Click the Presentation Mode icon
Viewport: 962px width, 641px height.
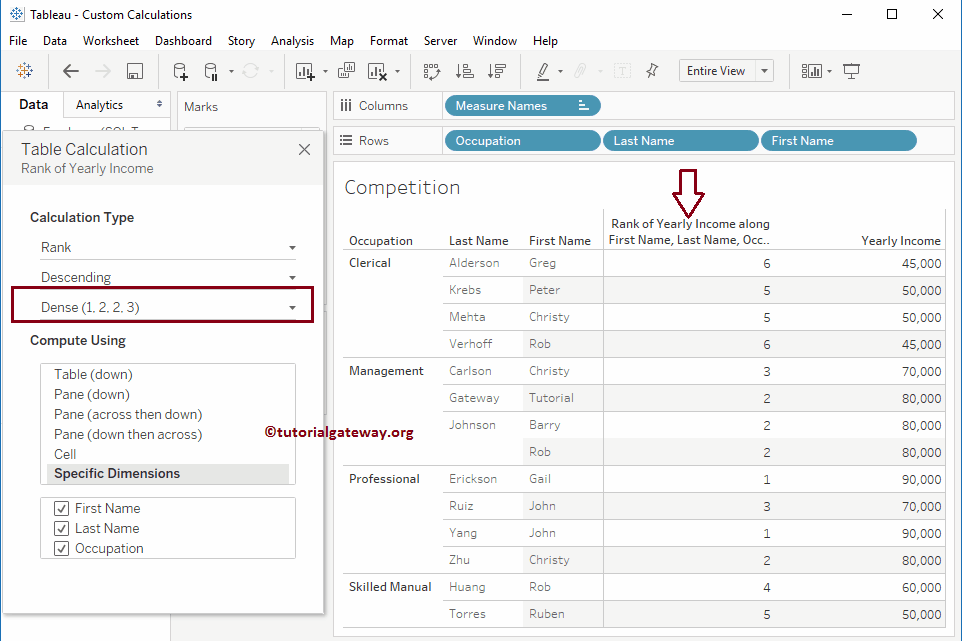pyautogui.click(x=852, y=71)
